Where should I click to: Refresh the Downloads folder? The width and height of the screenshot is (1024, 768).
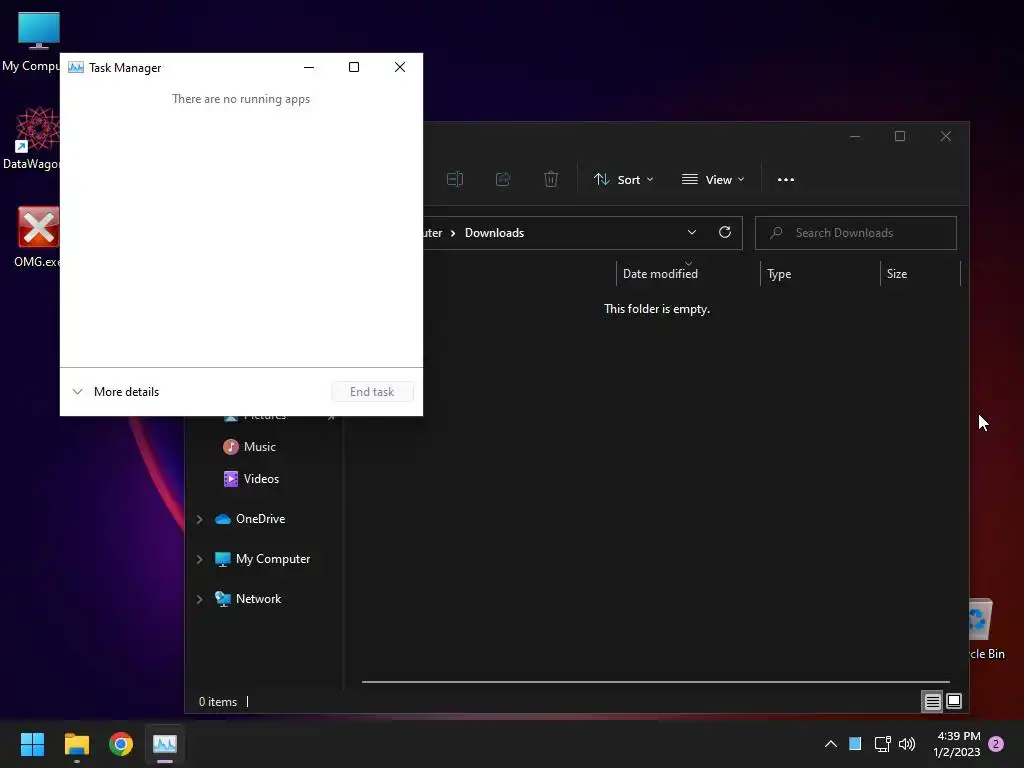click(725, 232)
